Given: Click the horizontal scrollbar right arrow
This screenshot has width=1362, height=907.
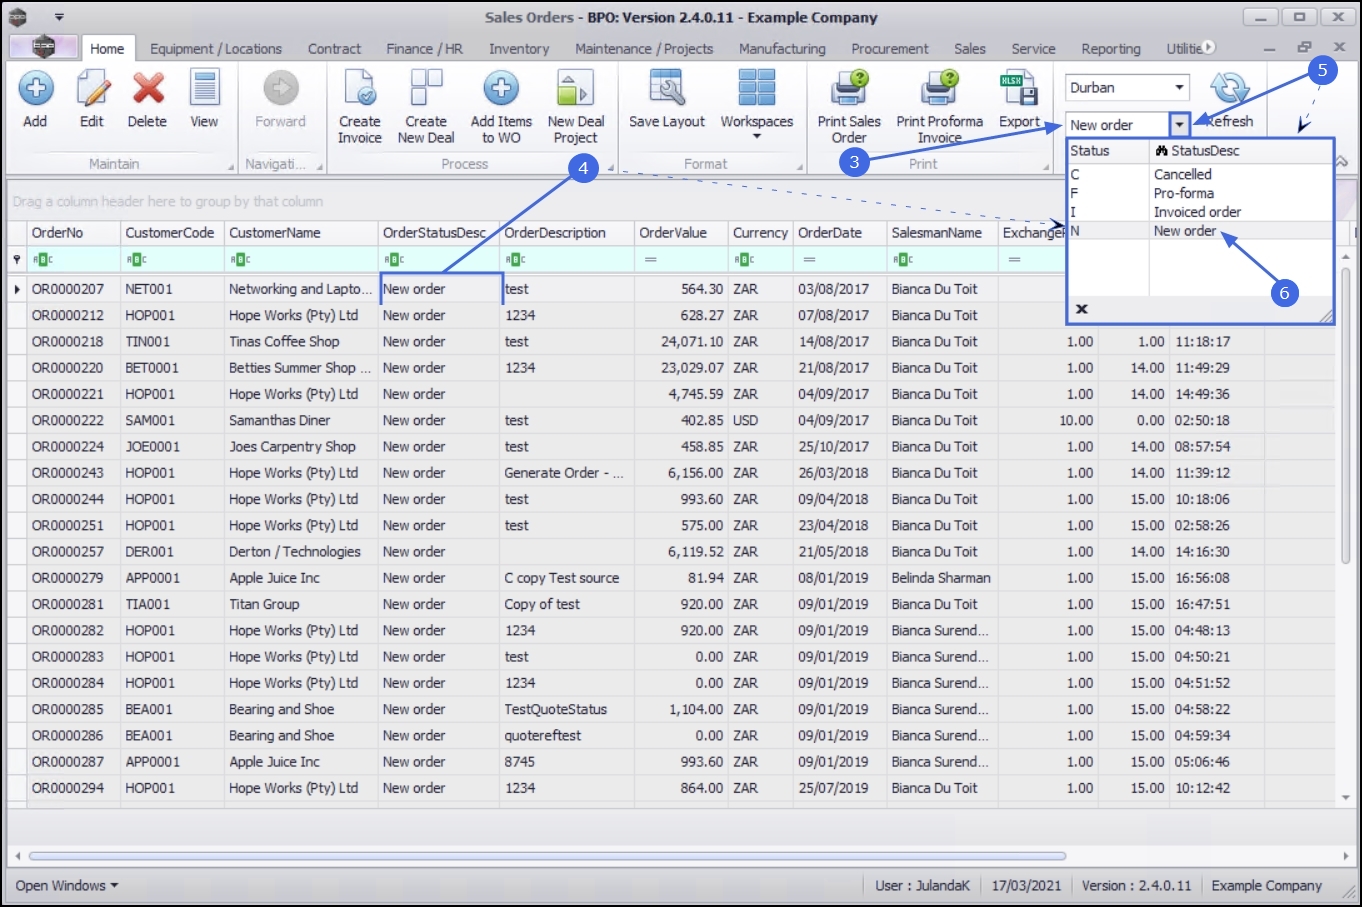Looking at the screenshot, I should [x=1346, y=856].
